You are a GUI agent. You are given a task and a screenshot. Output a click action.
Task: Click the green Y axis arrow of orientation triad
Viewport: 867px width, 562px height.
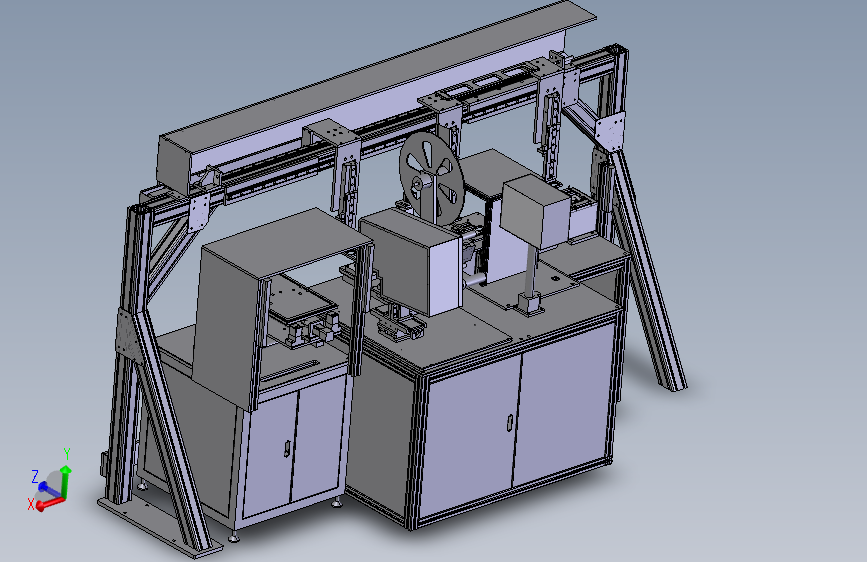[x=66, y=480]
